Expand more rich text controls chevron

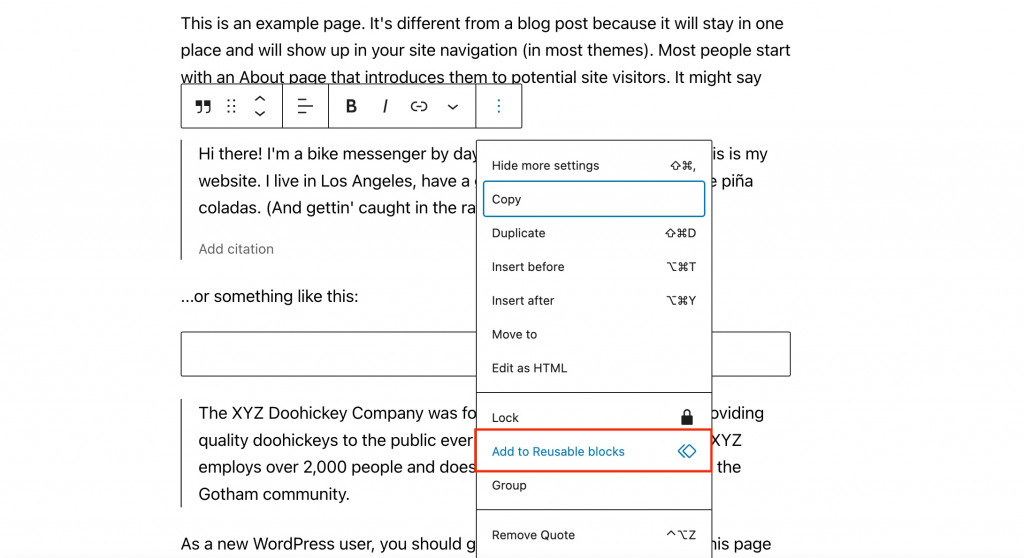point(453,107)
